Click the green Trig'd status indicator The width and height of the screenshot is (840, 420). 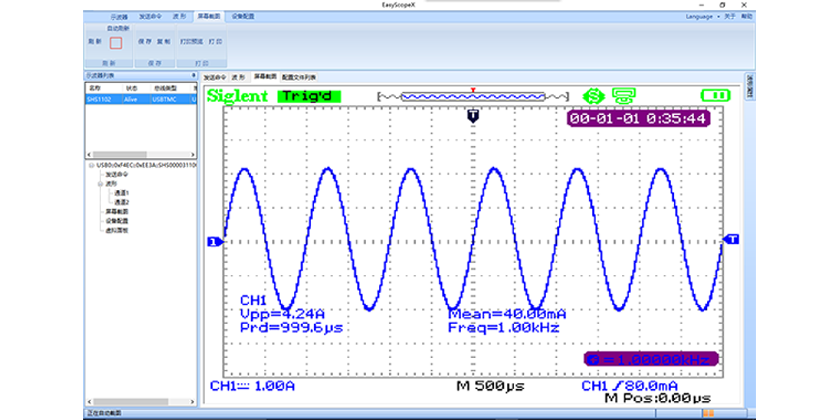pyautogui.click(x=309, y=96)
